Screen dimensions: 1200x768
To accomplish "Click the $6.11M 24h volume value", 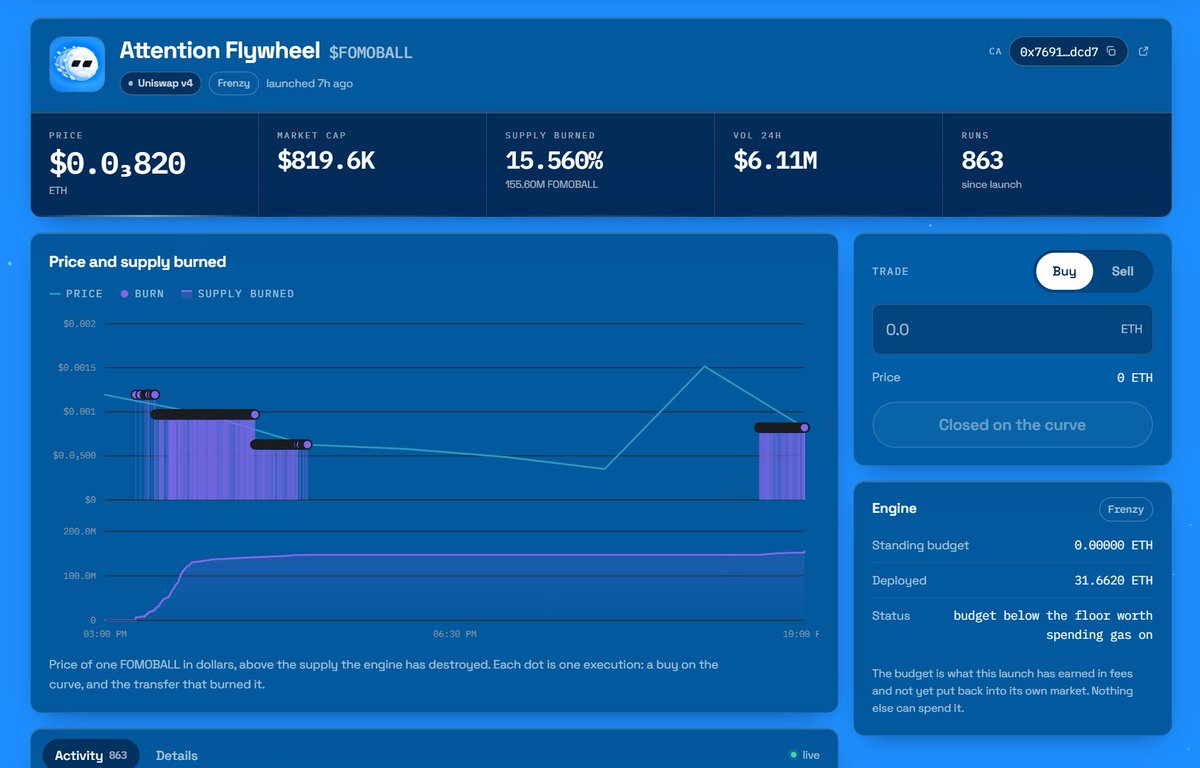I will pyautogui.click(x=775, y=160).
